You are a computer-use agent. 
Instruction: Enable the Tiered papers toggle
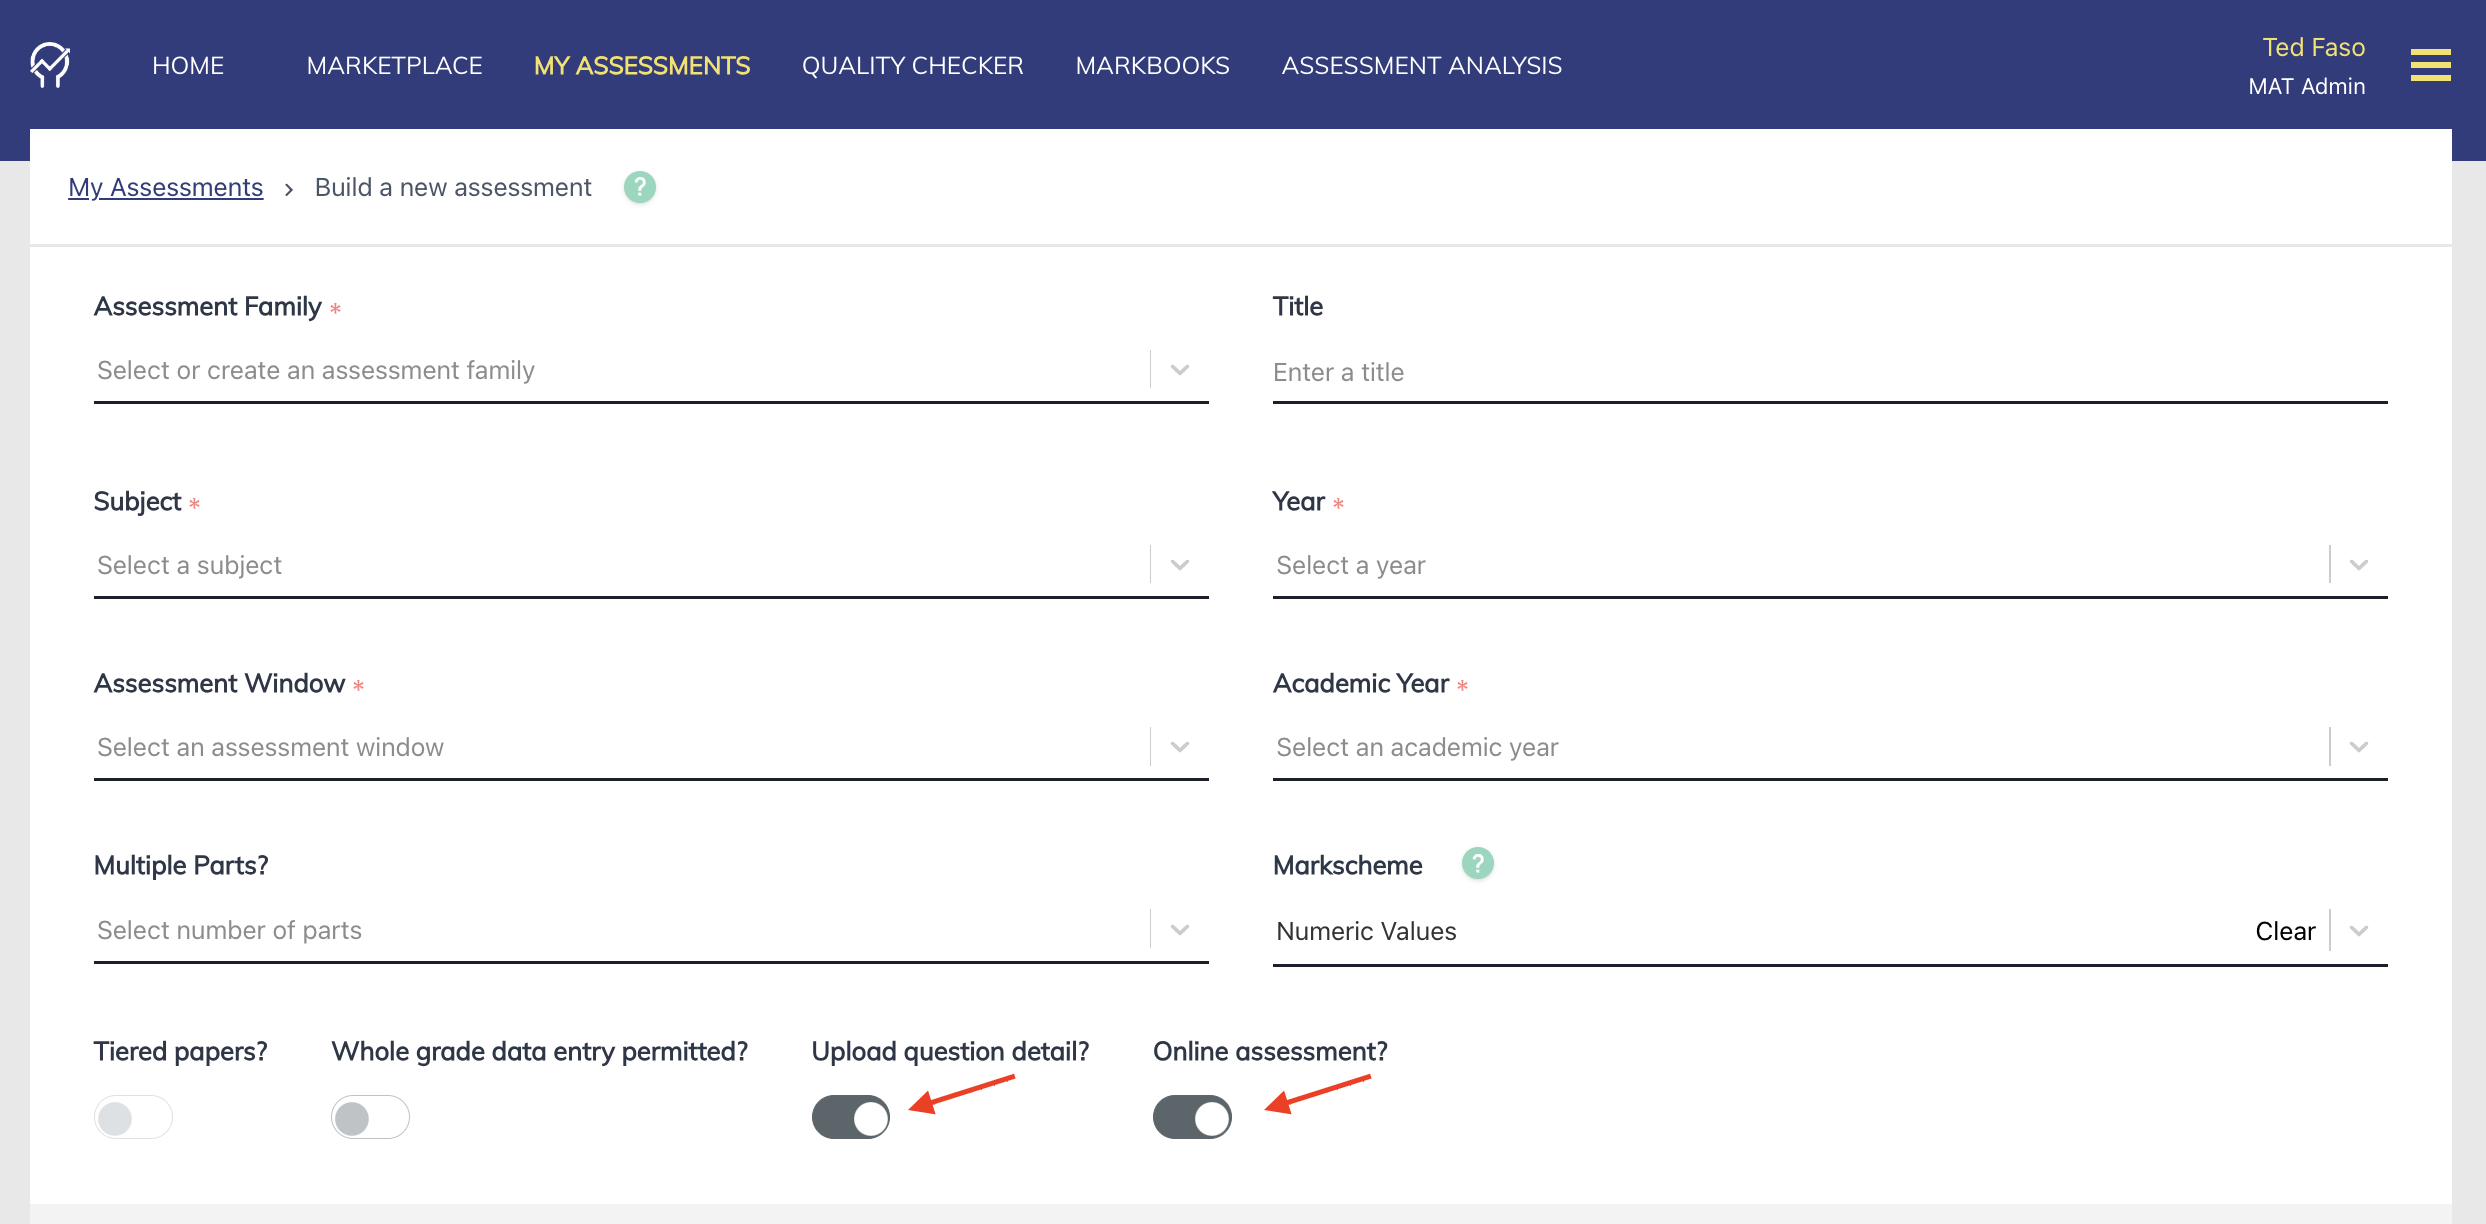pos(133,1117)
